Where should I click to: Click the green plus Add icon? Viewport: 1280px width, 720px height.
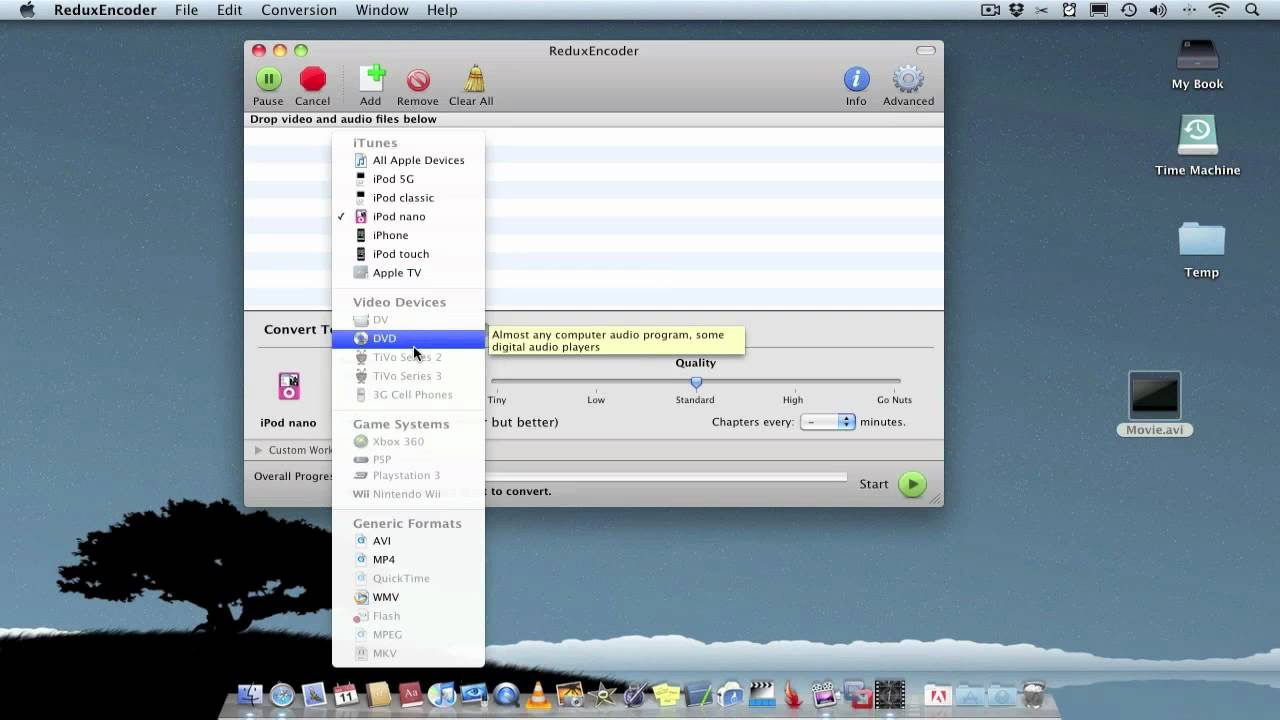[x=372, y=79]
